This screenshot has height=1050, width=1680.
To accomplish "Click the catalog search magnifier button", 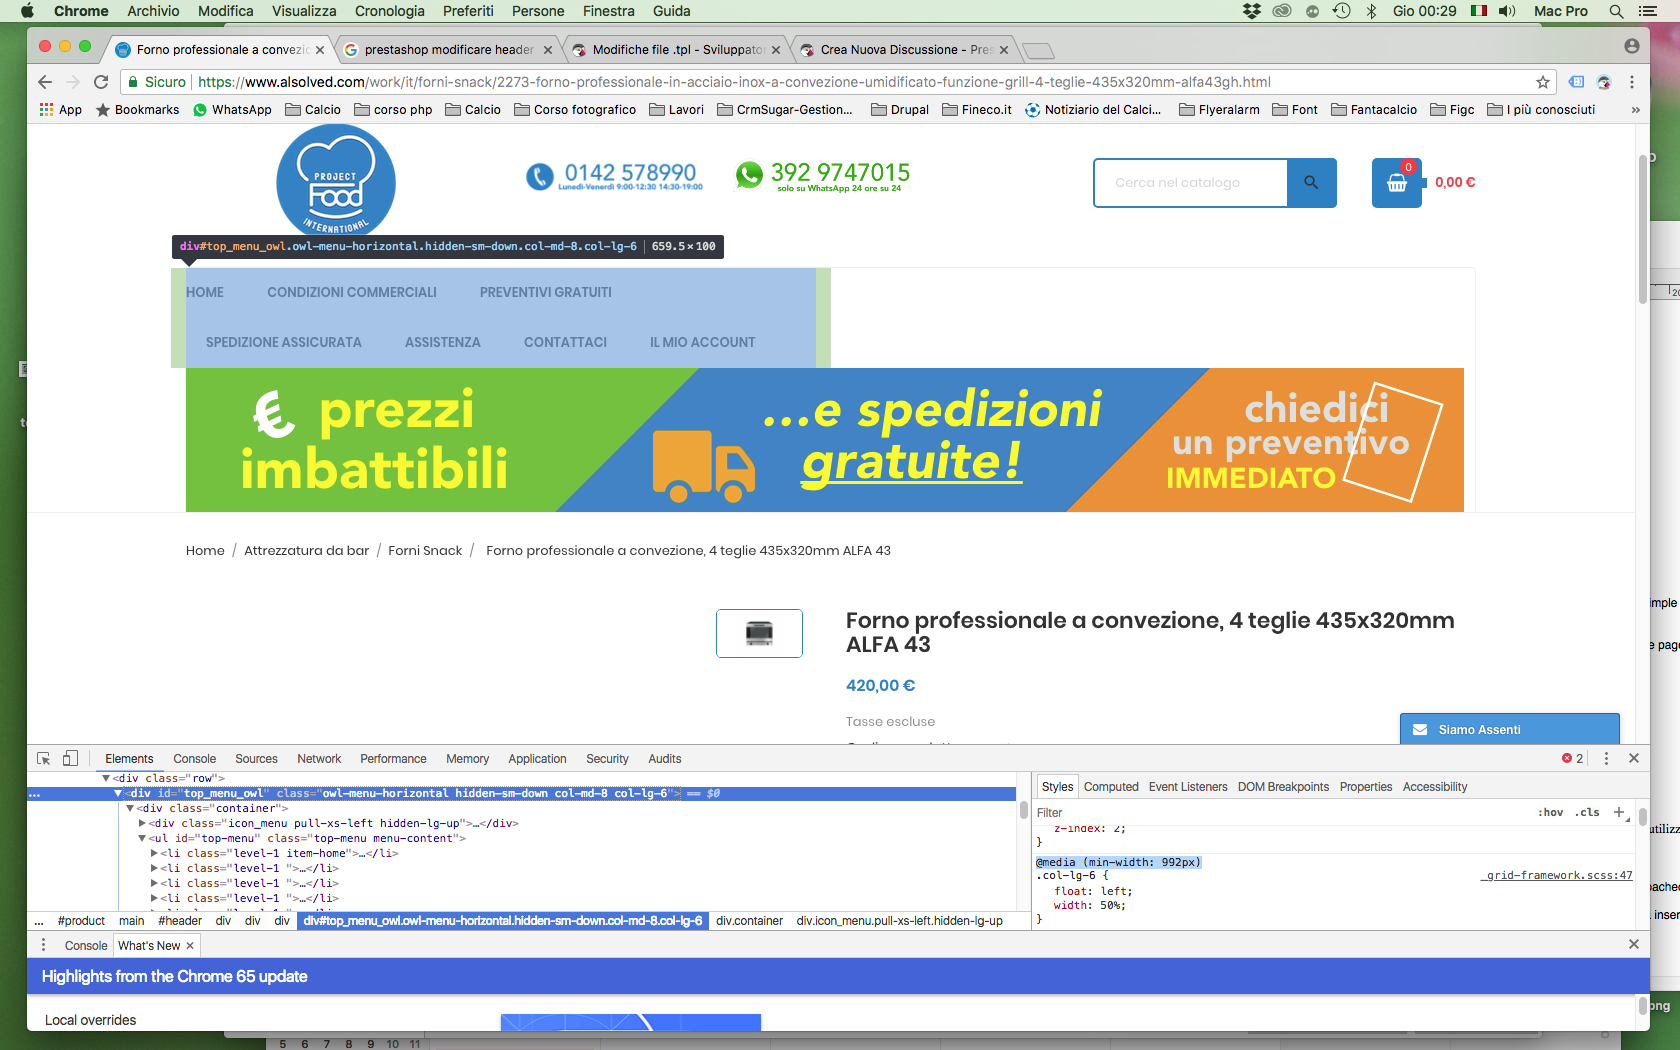I will point(1311,183).
